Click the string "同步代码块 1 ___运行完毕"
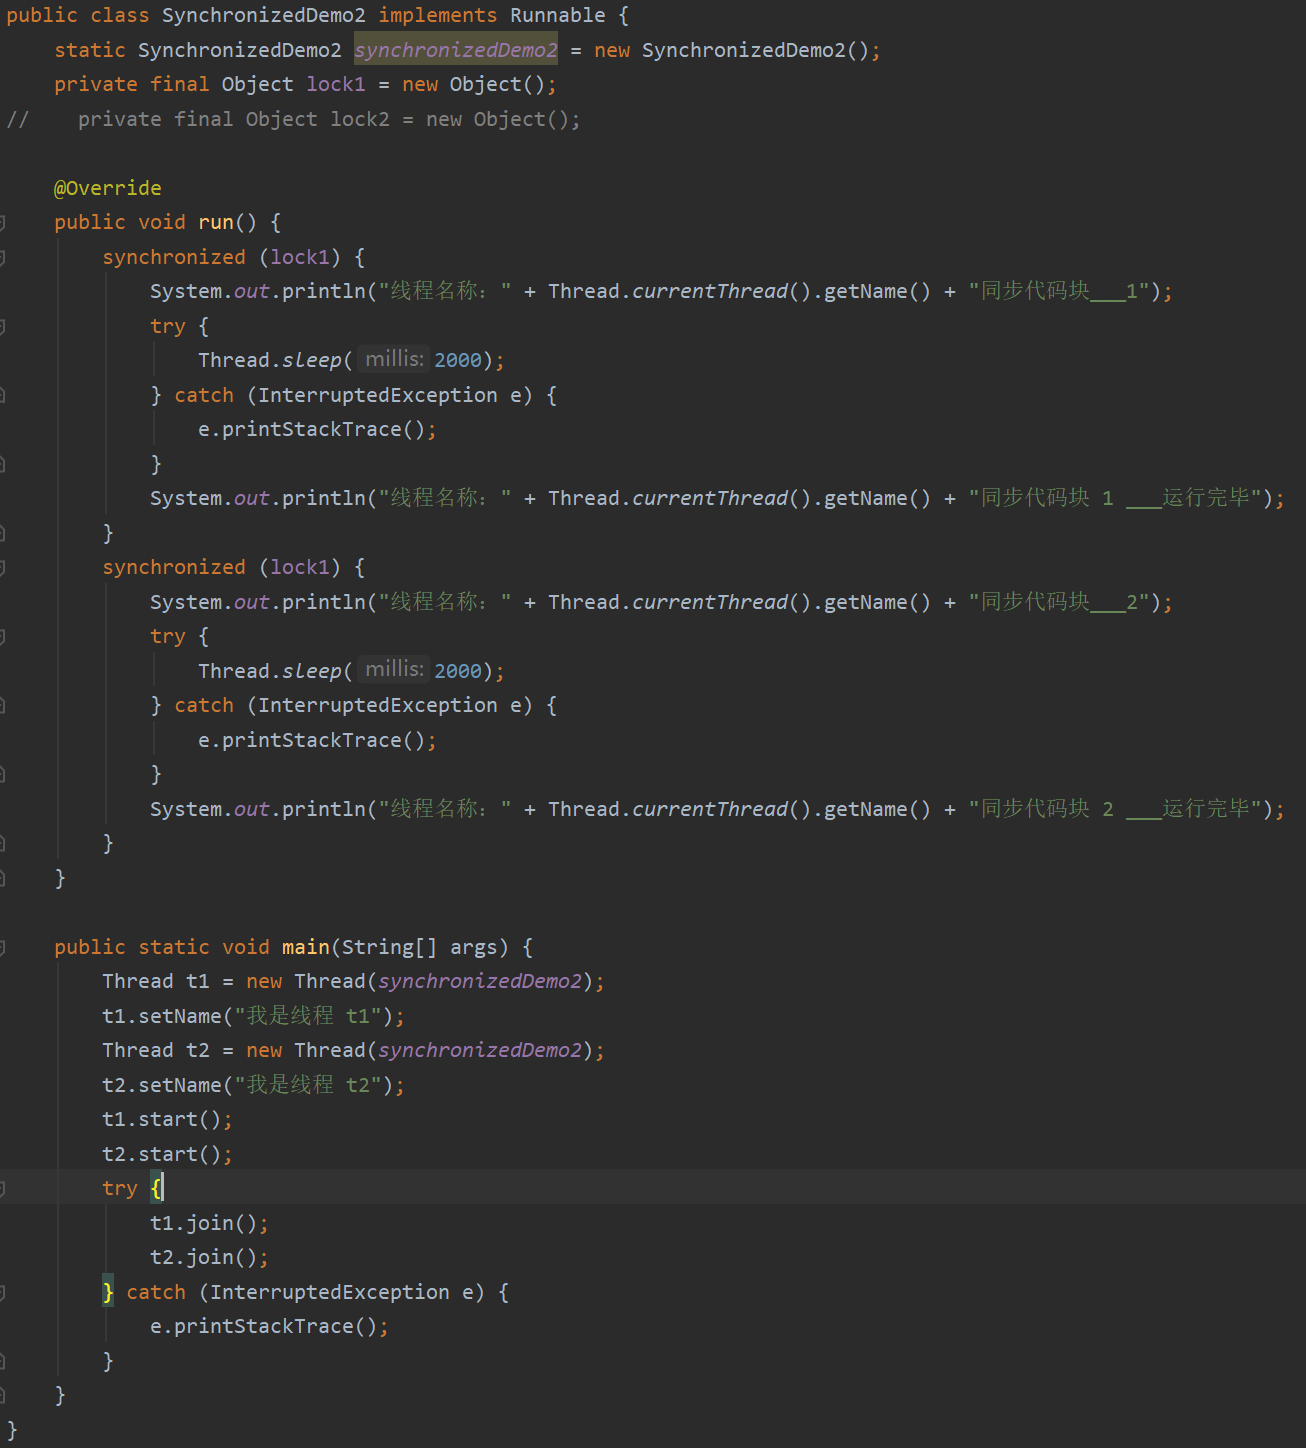 (1114, 498)
